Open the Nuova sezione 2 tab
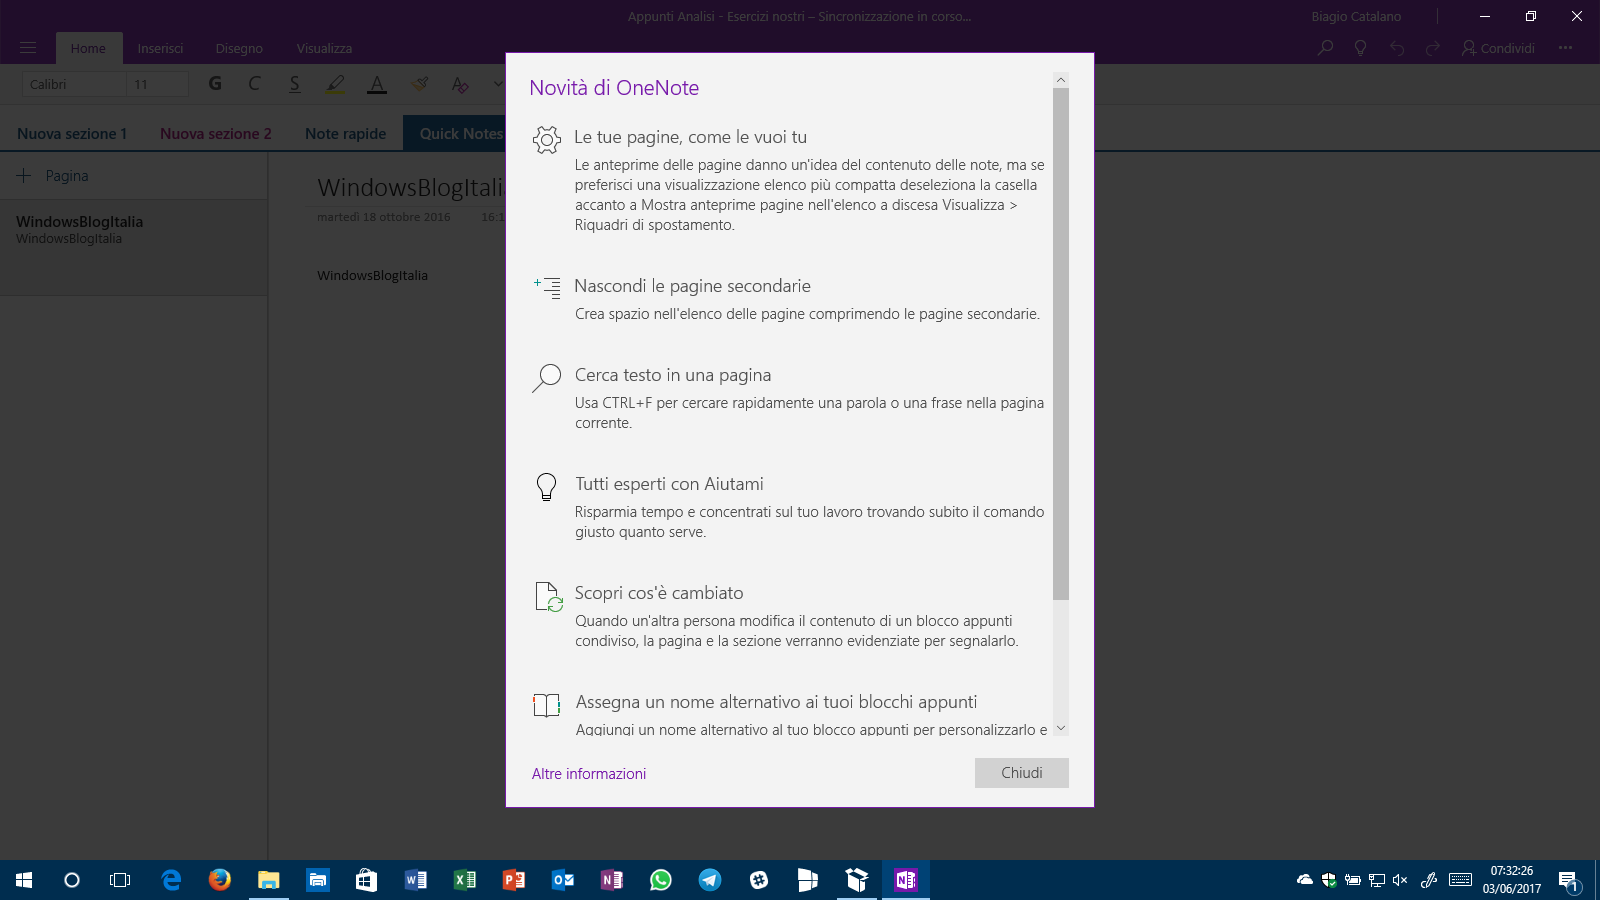This screenshot has width=1600, height=900. click(215, 134)
